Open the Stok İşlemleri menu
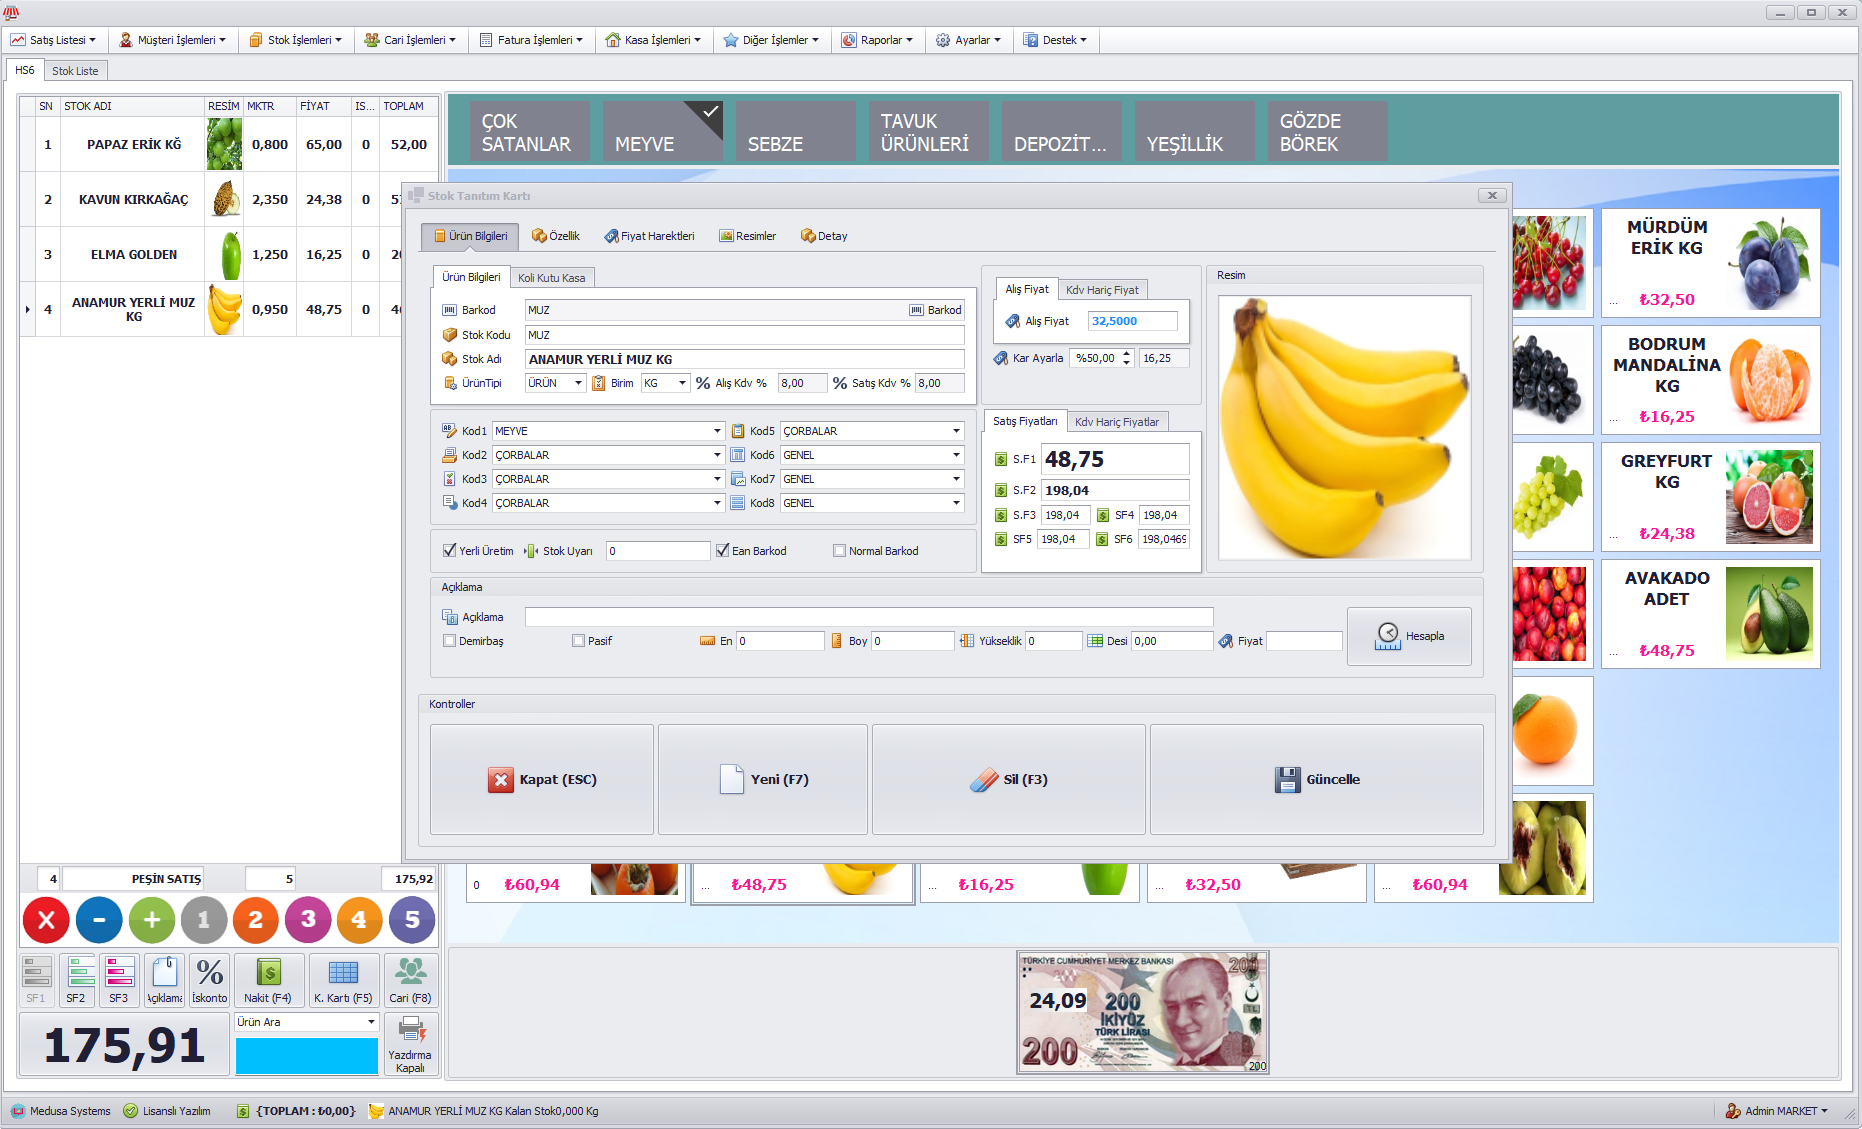The height and width of the screenshot is (1129, 1862). (295, 40)
